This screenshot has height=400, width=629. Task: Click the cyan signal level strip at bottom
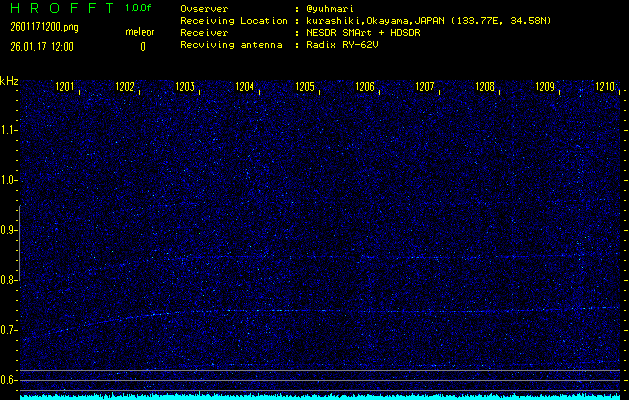(x=320, y=396)
